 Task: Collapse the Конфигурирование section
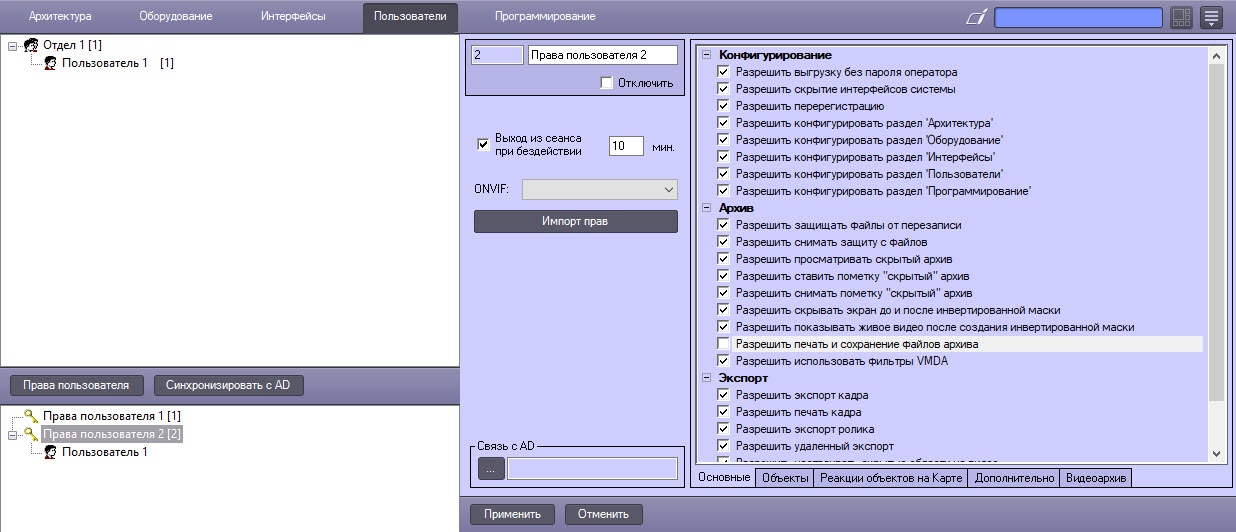tap(707, 55)
